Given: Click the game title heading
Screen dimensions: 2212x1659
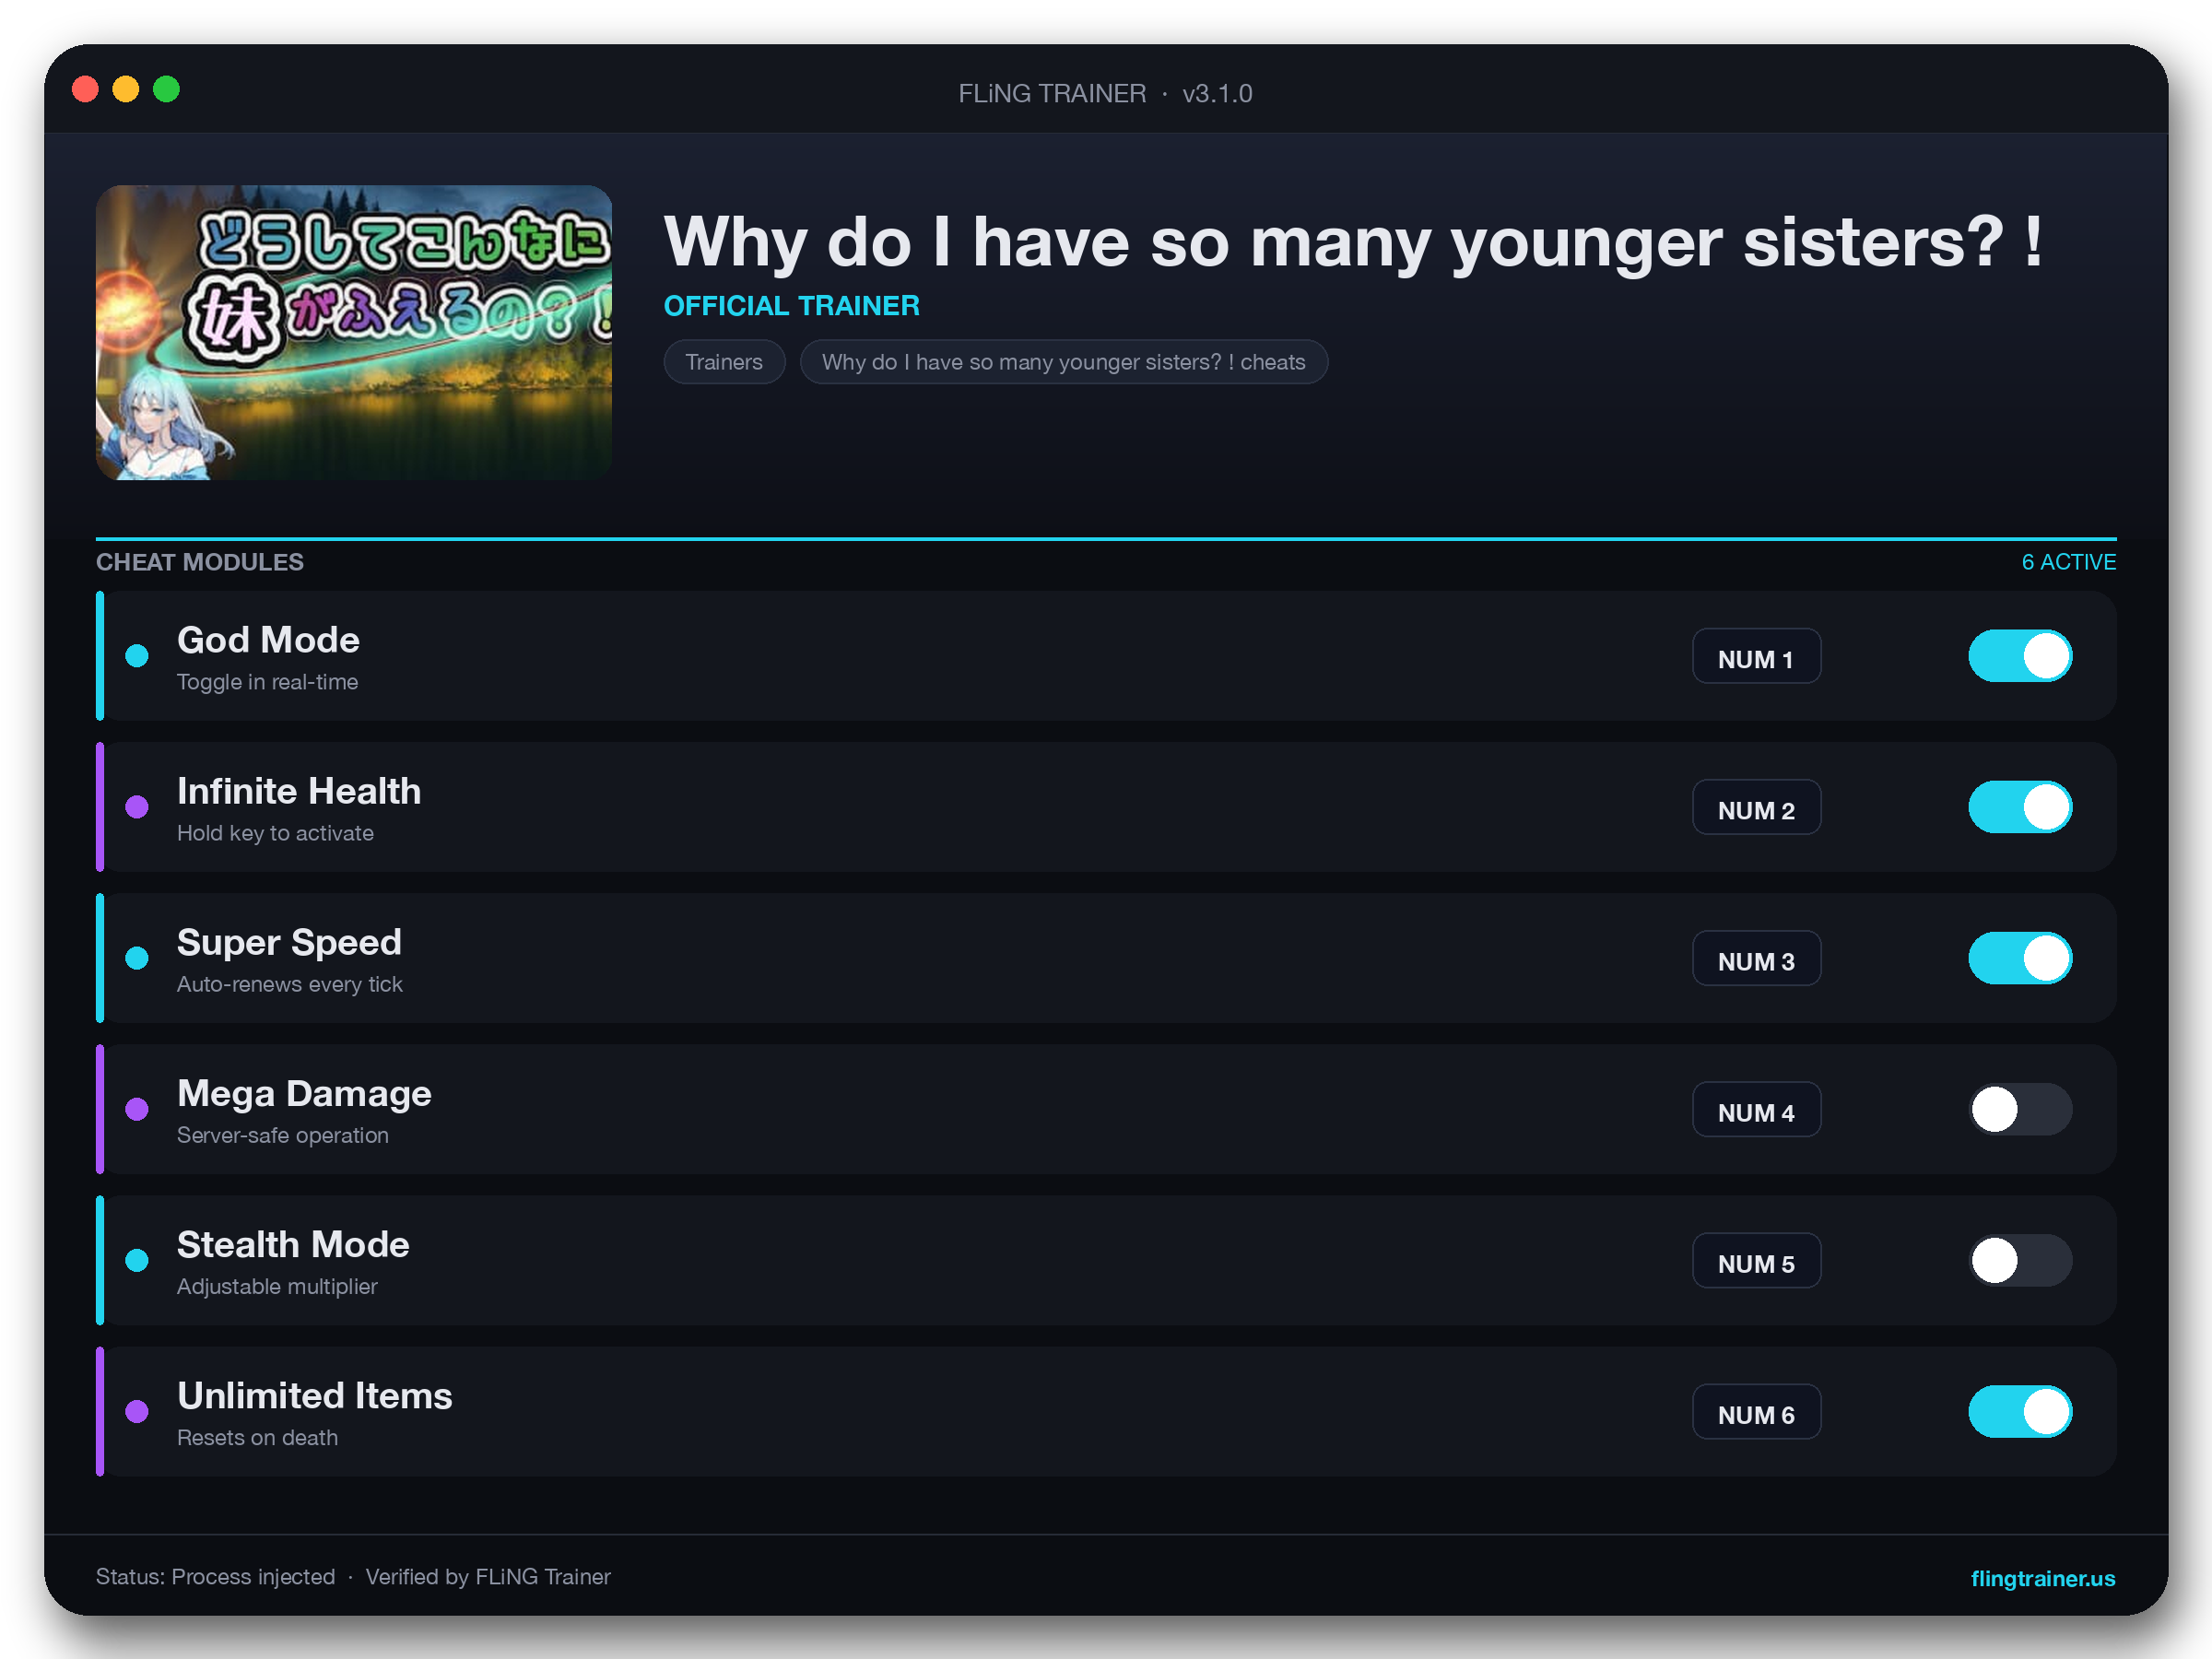Looking at the screenshot, I should tap(1353, 241).
